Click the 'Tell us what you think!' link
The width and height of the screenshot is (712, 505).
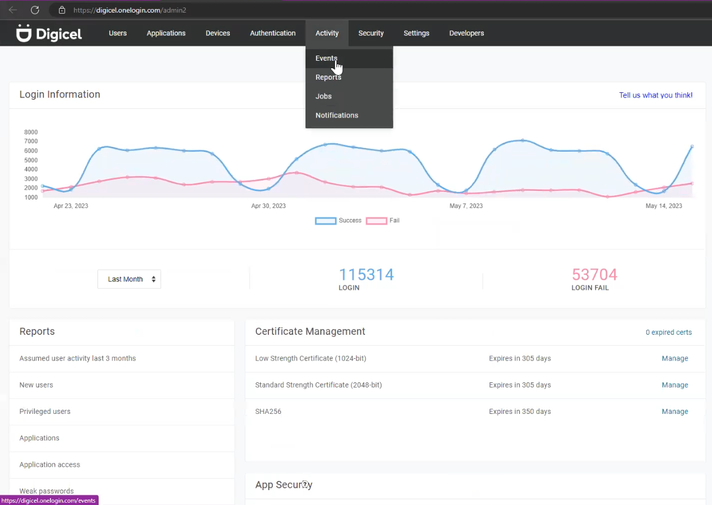click(x=655, y=95)
